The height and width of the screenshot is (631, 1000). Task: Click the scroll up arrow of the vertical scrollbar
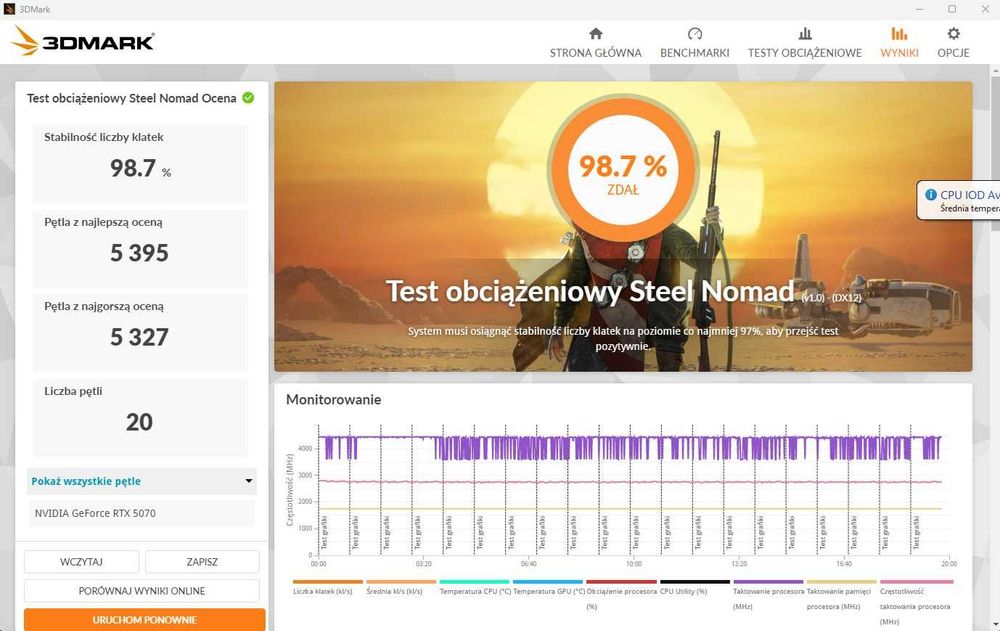coord(996,70)
